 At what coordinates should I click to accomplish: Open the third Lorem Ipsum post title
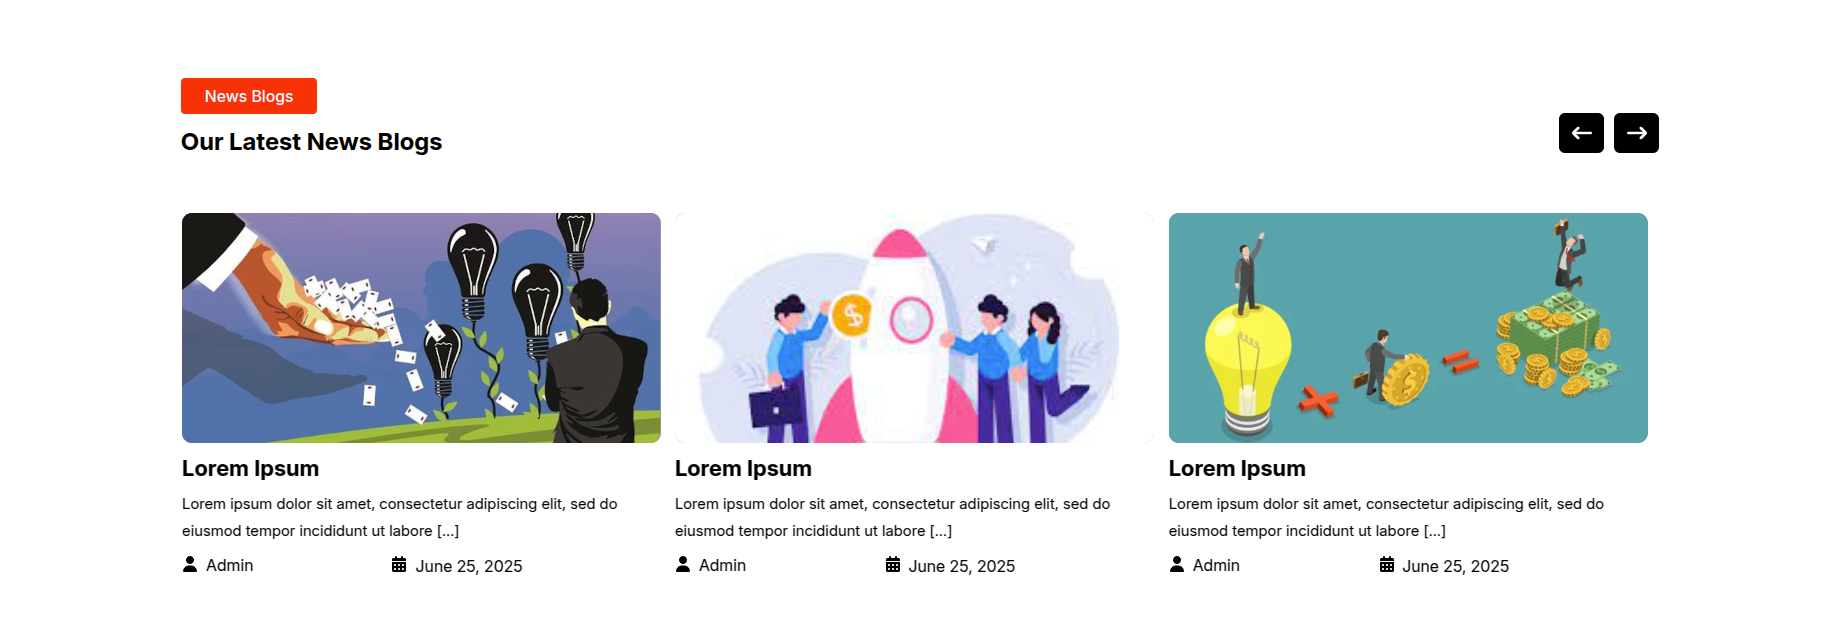tap(1237, 468)
